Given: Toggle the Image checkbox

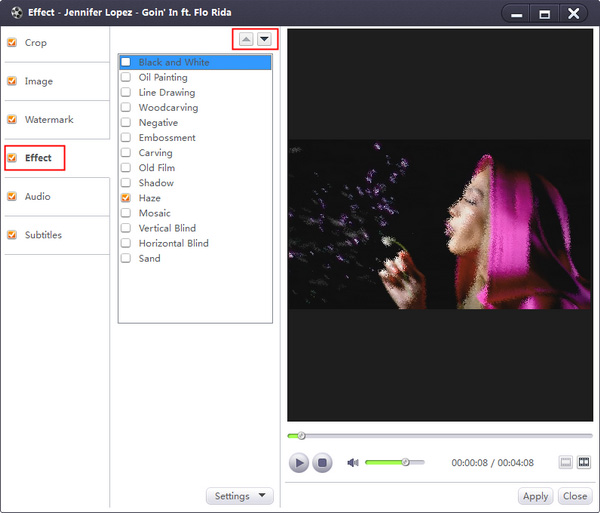Looking at the screenshot, I should 12,81.
